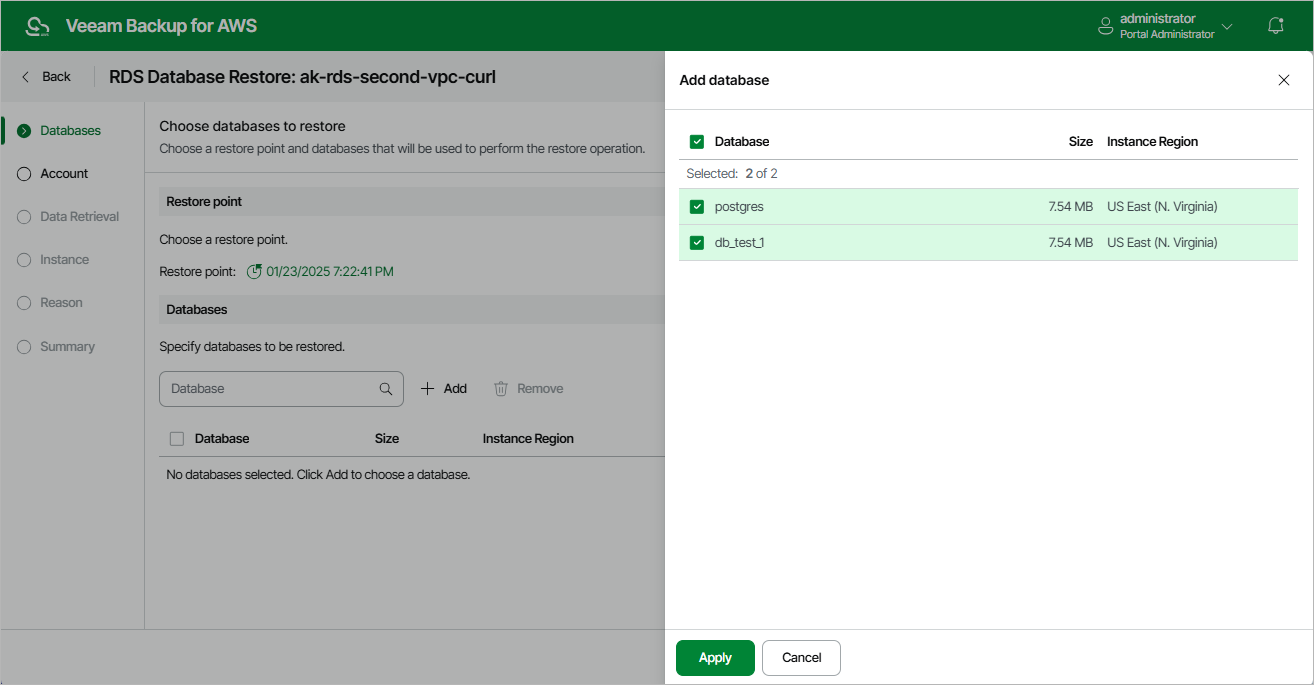Toggle the select-all checkbox in Add database
Image resolution: width=1314 pixels, height=685 pixels.
[x=697, y=142]
